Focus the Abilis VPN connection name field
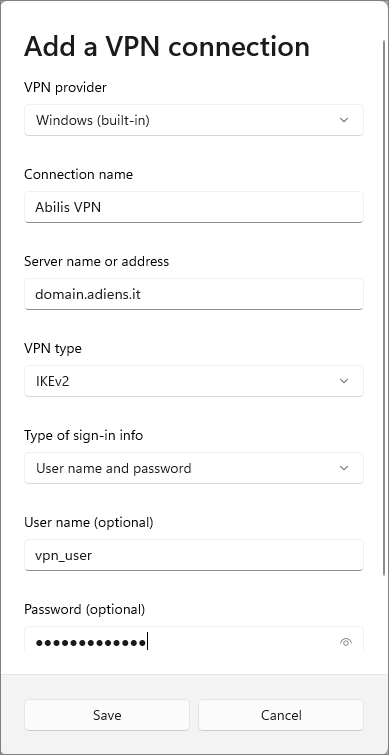389x755 pixels. [x=194, y=207]
